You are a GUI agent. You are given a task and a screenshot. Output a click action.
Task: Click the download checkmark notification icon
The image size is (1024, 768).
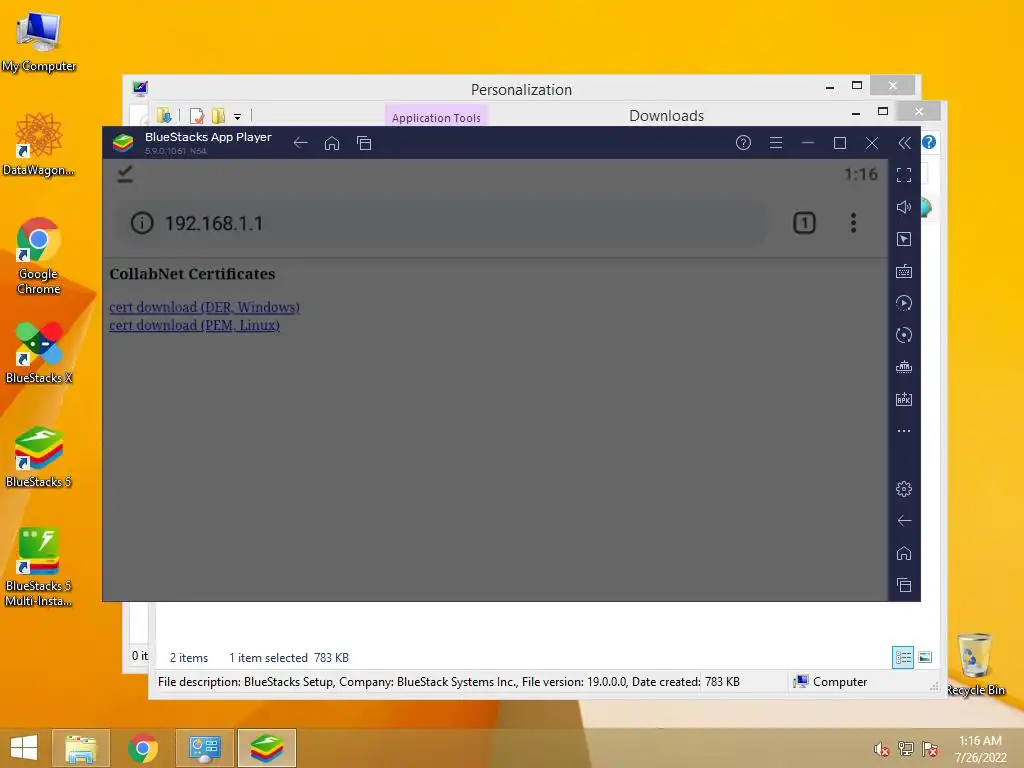pyautogui.click(x=125, y=174)
